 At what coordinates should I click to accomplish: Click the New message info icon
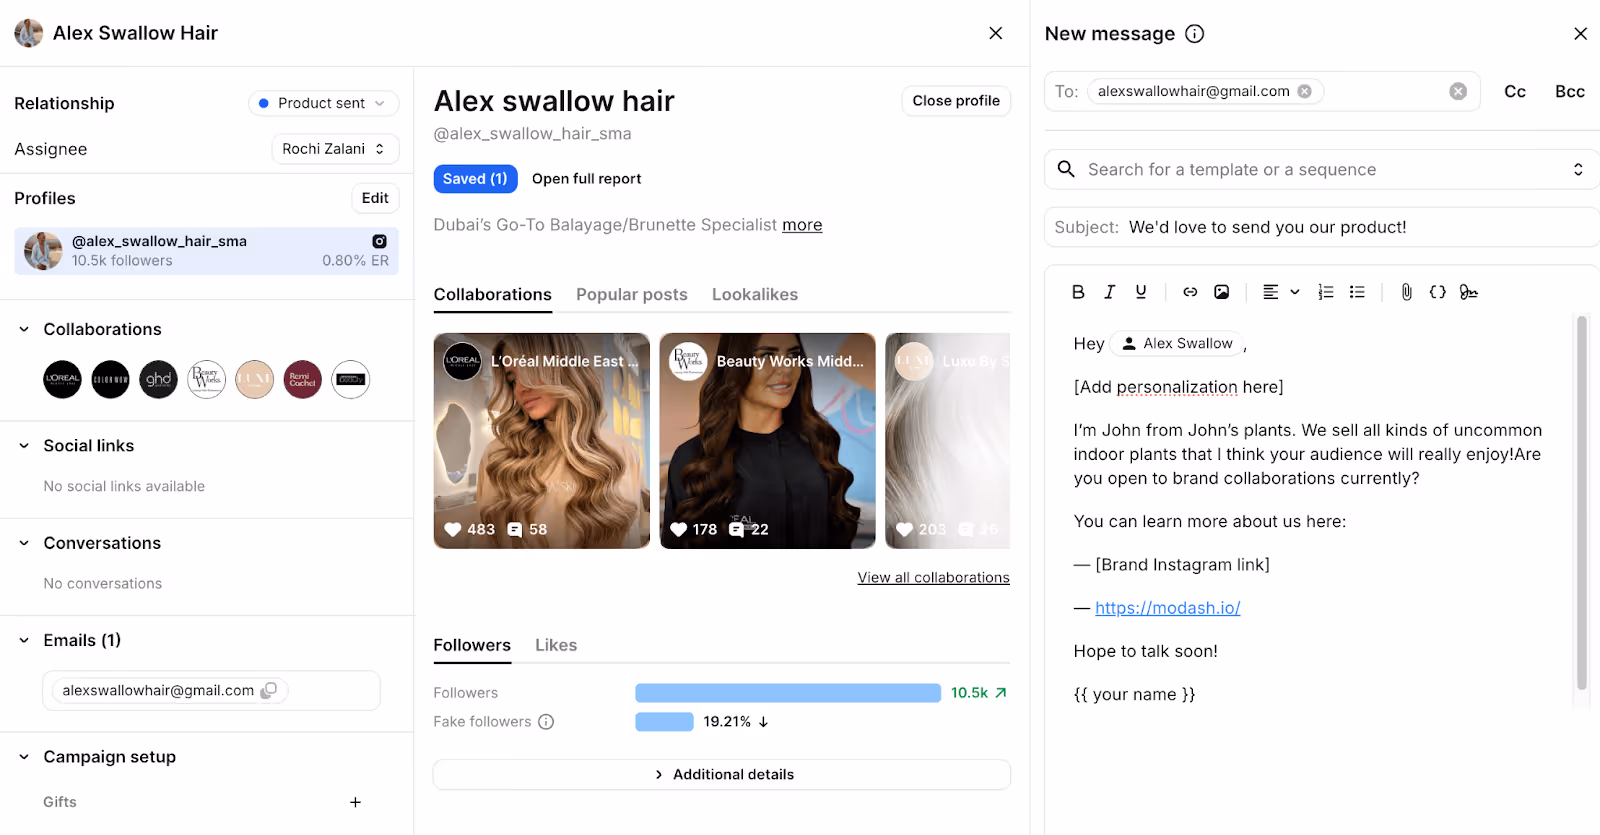tap(1195, 34)
